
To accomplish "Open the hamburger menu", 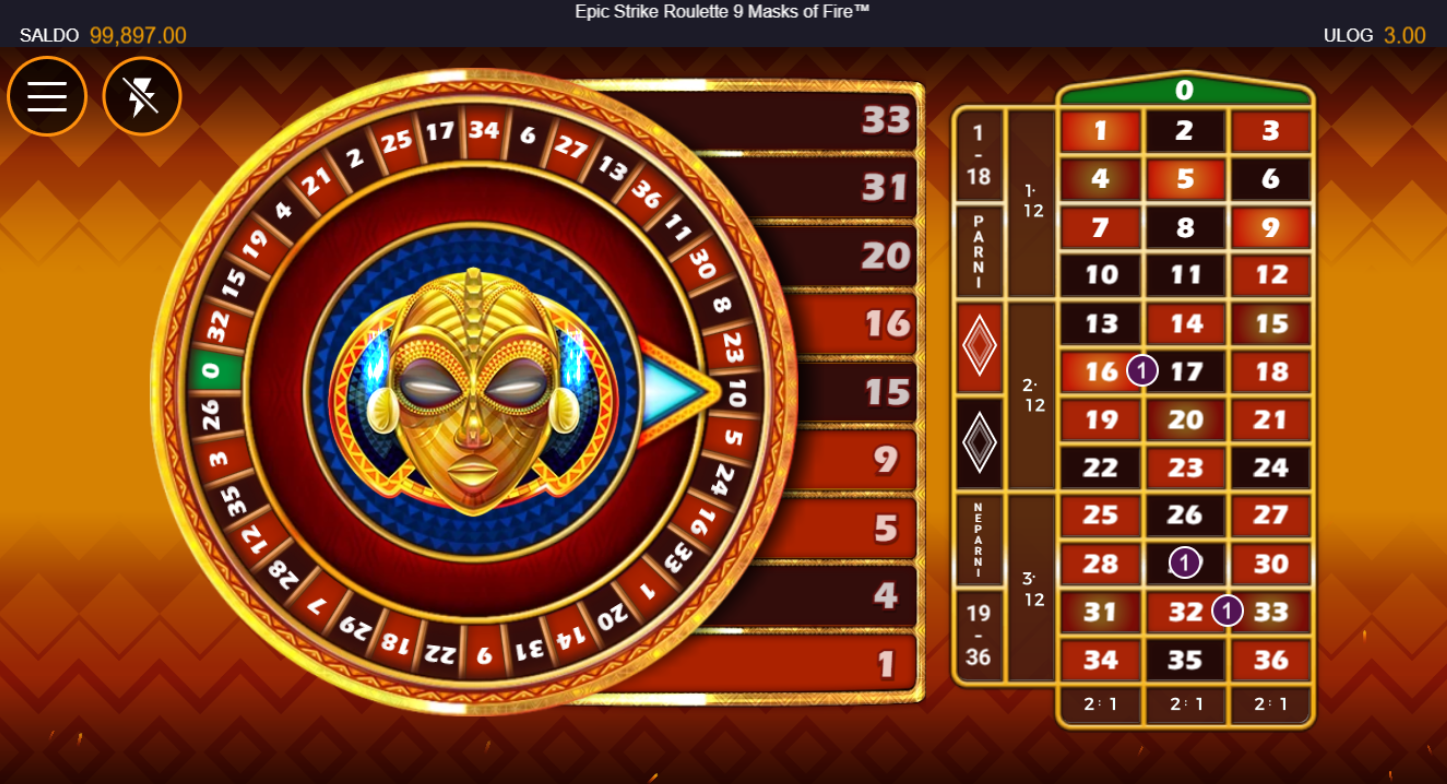I will [x=47, y=96].
